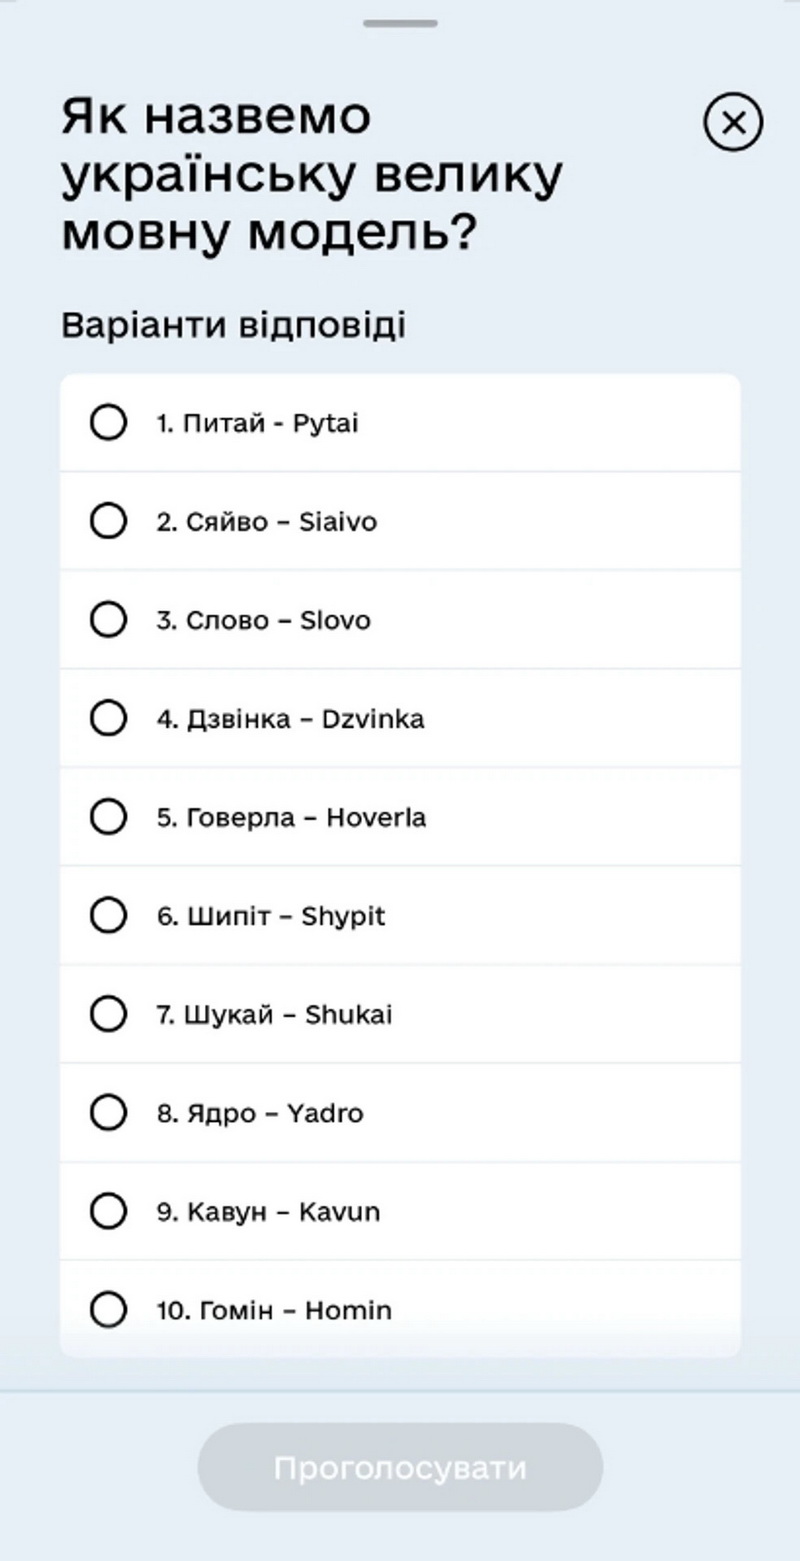Pick the Ядро - Yadro radio button
The width and height of the screenshot is (800, 1561).
pos(108,1112)
